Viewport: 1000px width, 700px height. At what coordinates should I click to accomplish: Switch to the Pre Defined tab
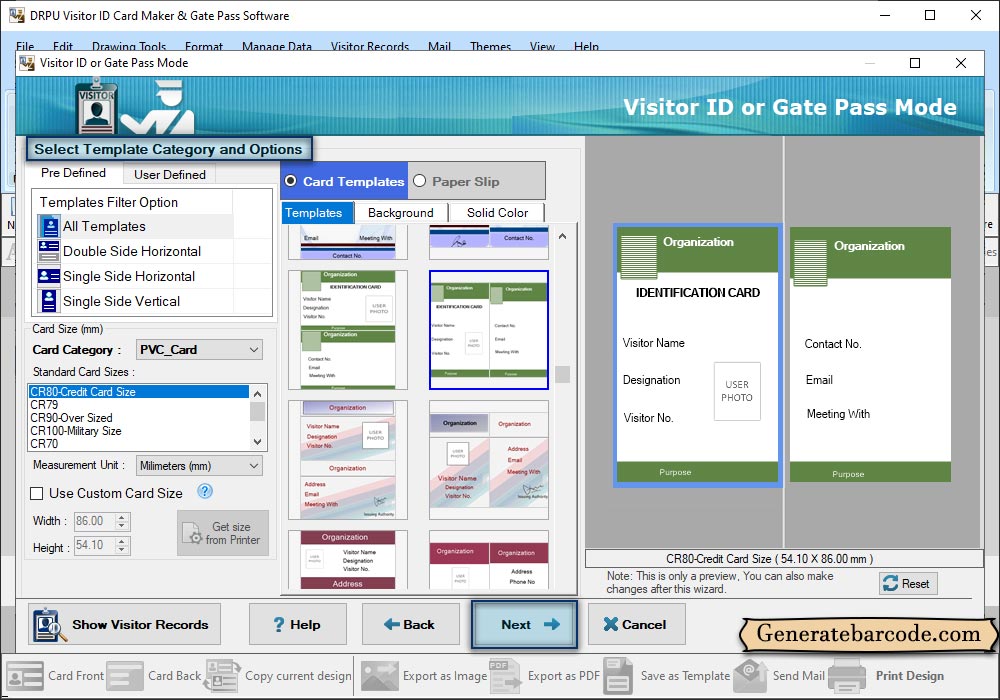[73, 173]
